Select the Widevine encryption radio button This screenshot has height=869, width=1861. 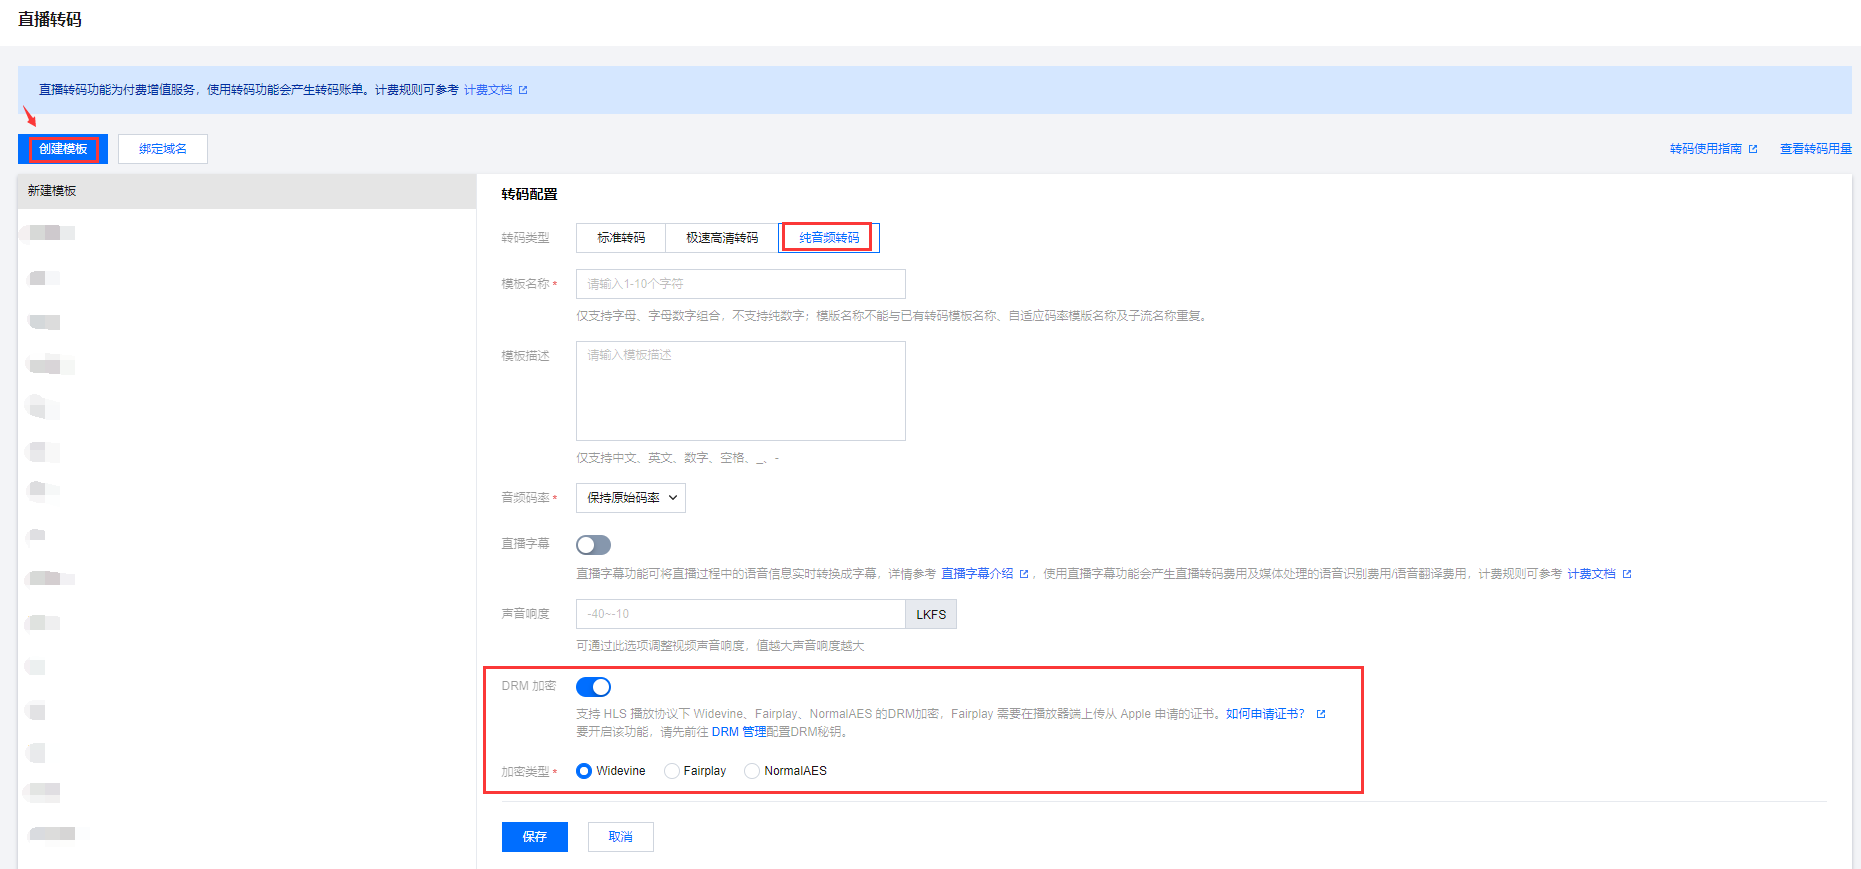tap(584, 771)
